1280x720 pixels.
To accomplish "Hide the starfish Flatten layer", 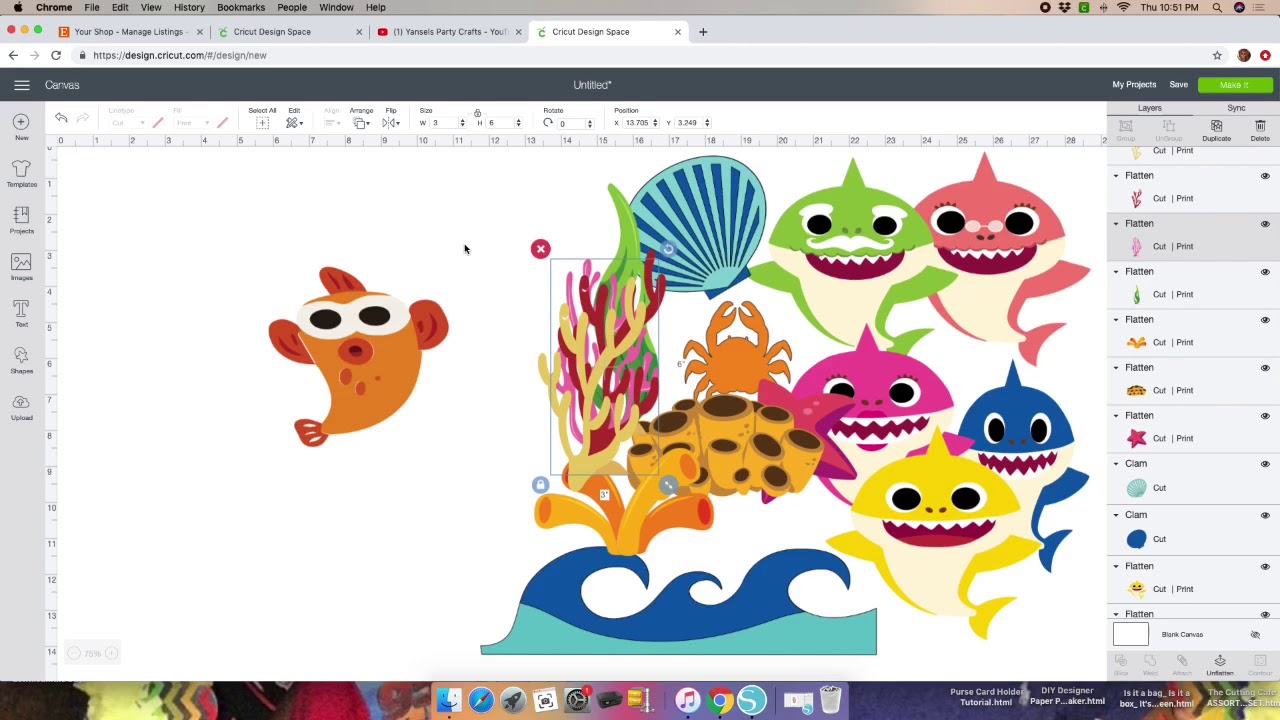I will pos(1265,416).
